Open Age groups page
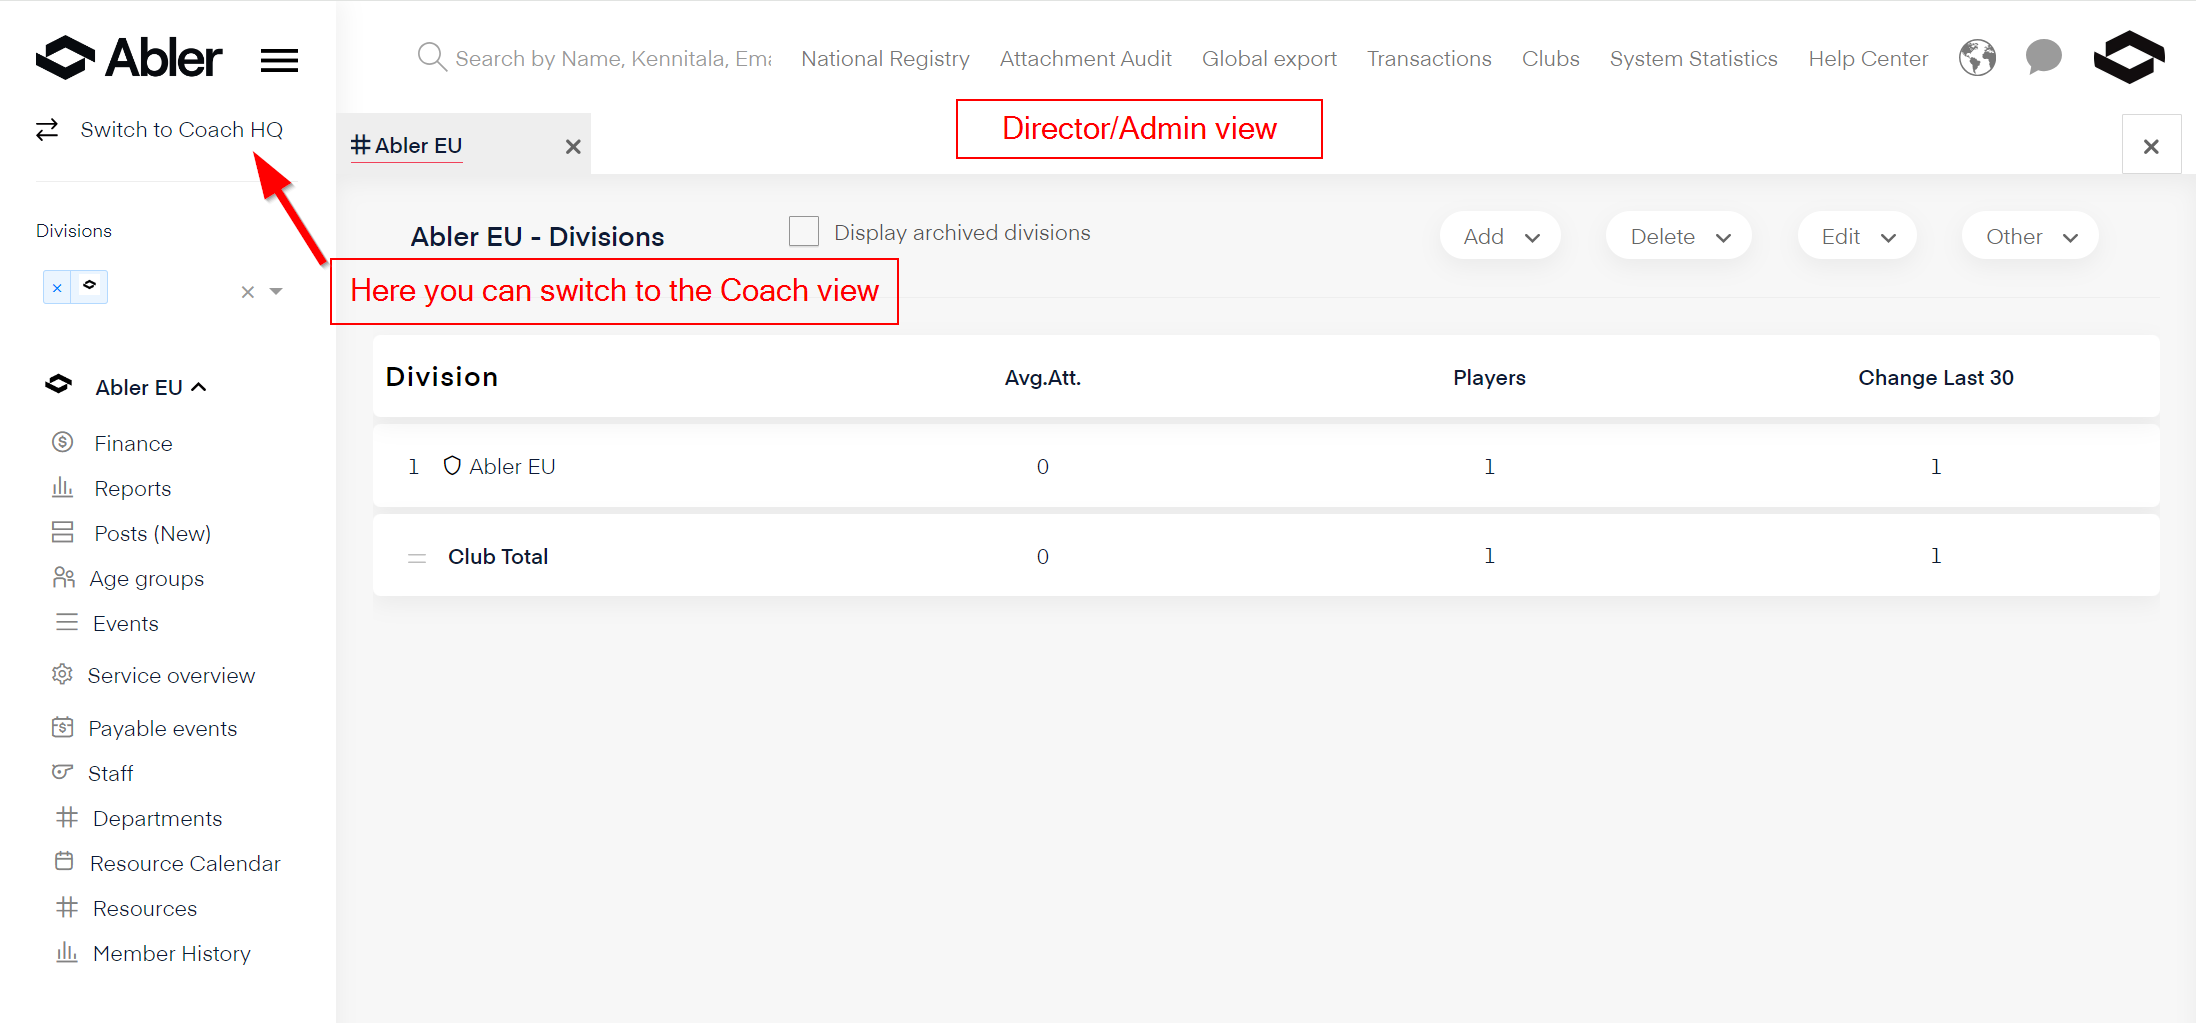The height and width of the screenshot is (1023, 2196). tap(146, 579)
